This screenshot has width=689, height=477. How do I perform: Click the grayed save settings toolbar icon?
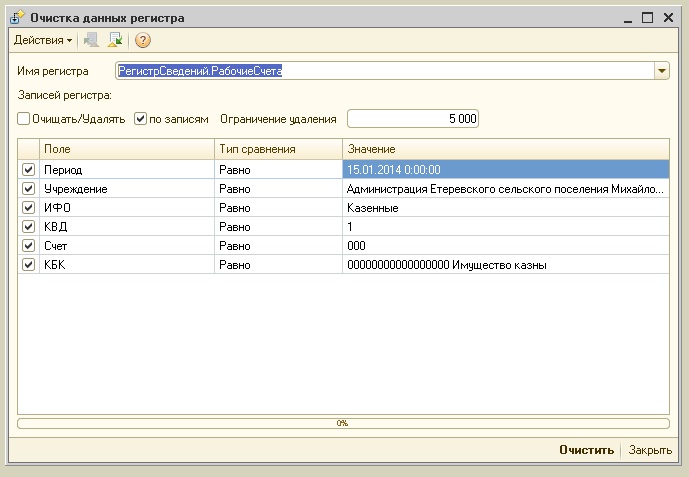(91, 40)
